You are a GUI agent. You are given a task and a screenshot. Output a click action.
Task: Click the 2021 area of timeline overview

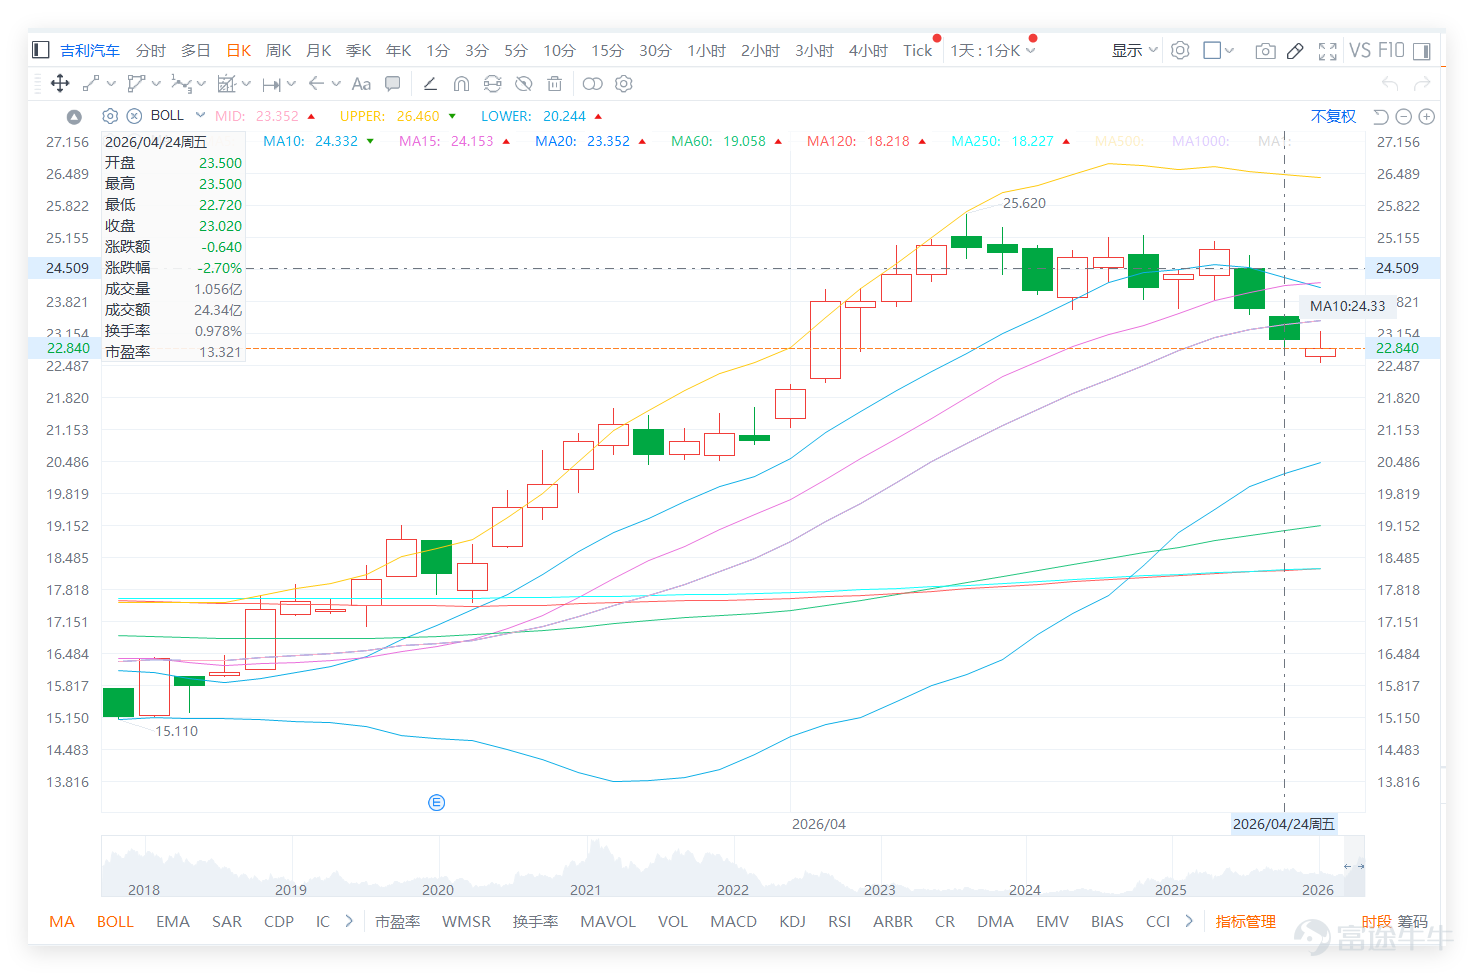coord(585,889)
